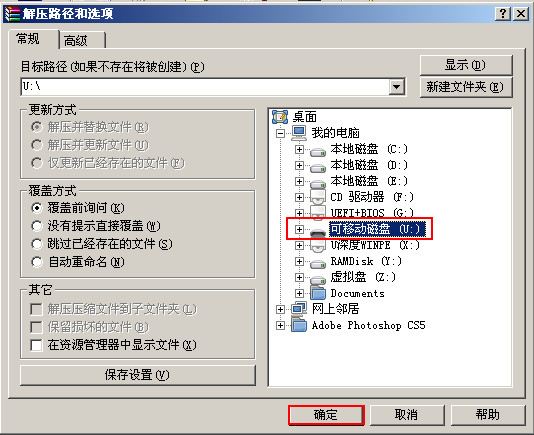Image resolution: width=534 pixels, height=435 pixels.
Task: Switch to the 高级 tab
Action: coord(82,41)
